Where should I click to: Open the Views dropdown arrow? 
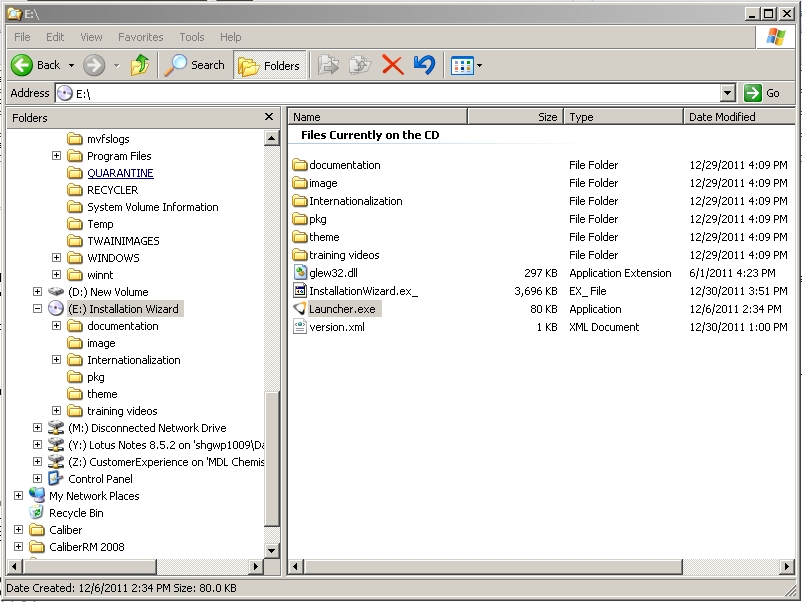point(479,65)
